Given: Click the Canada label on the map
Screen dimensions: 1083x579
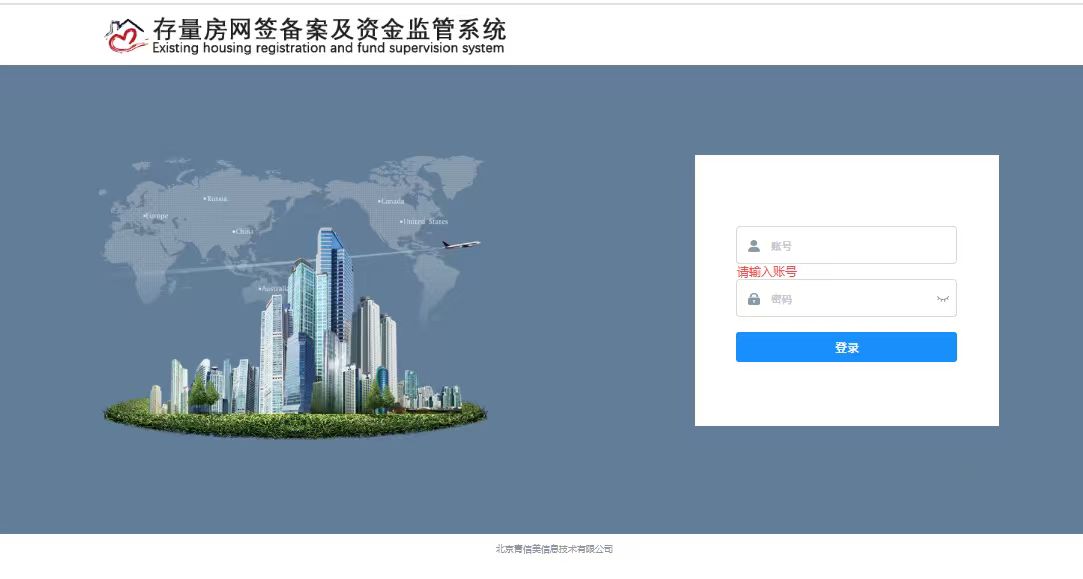Looking at the screenshot, I should (x=392, y=201).
